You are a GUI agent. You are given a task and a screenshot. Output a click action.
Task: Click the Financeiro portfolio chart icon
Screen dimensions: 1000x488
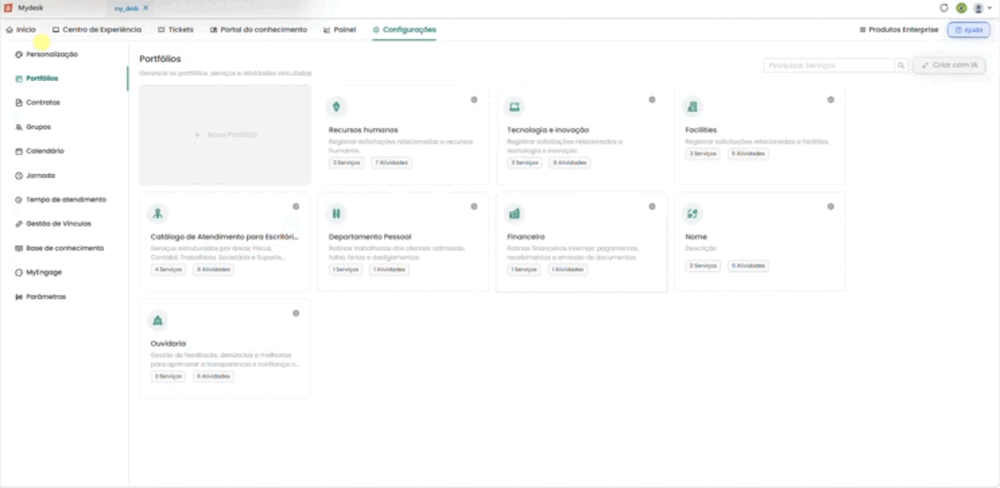point(515,213)
